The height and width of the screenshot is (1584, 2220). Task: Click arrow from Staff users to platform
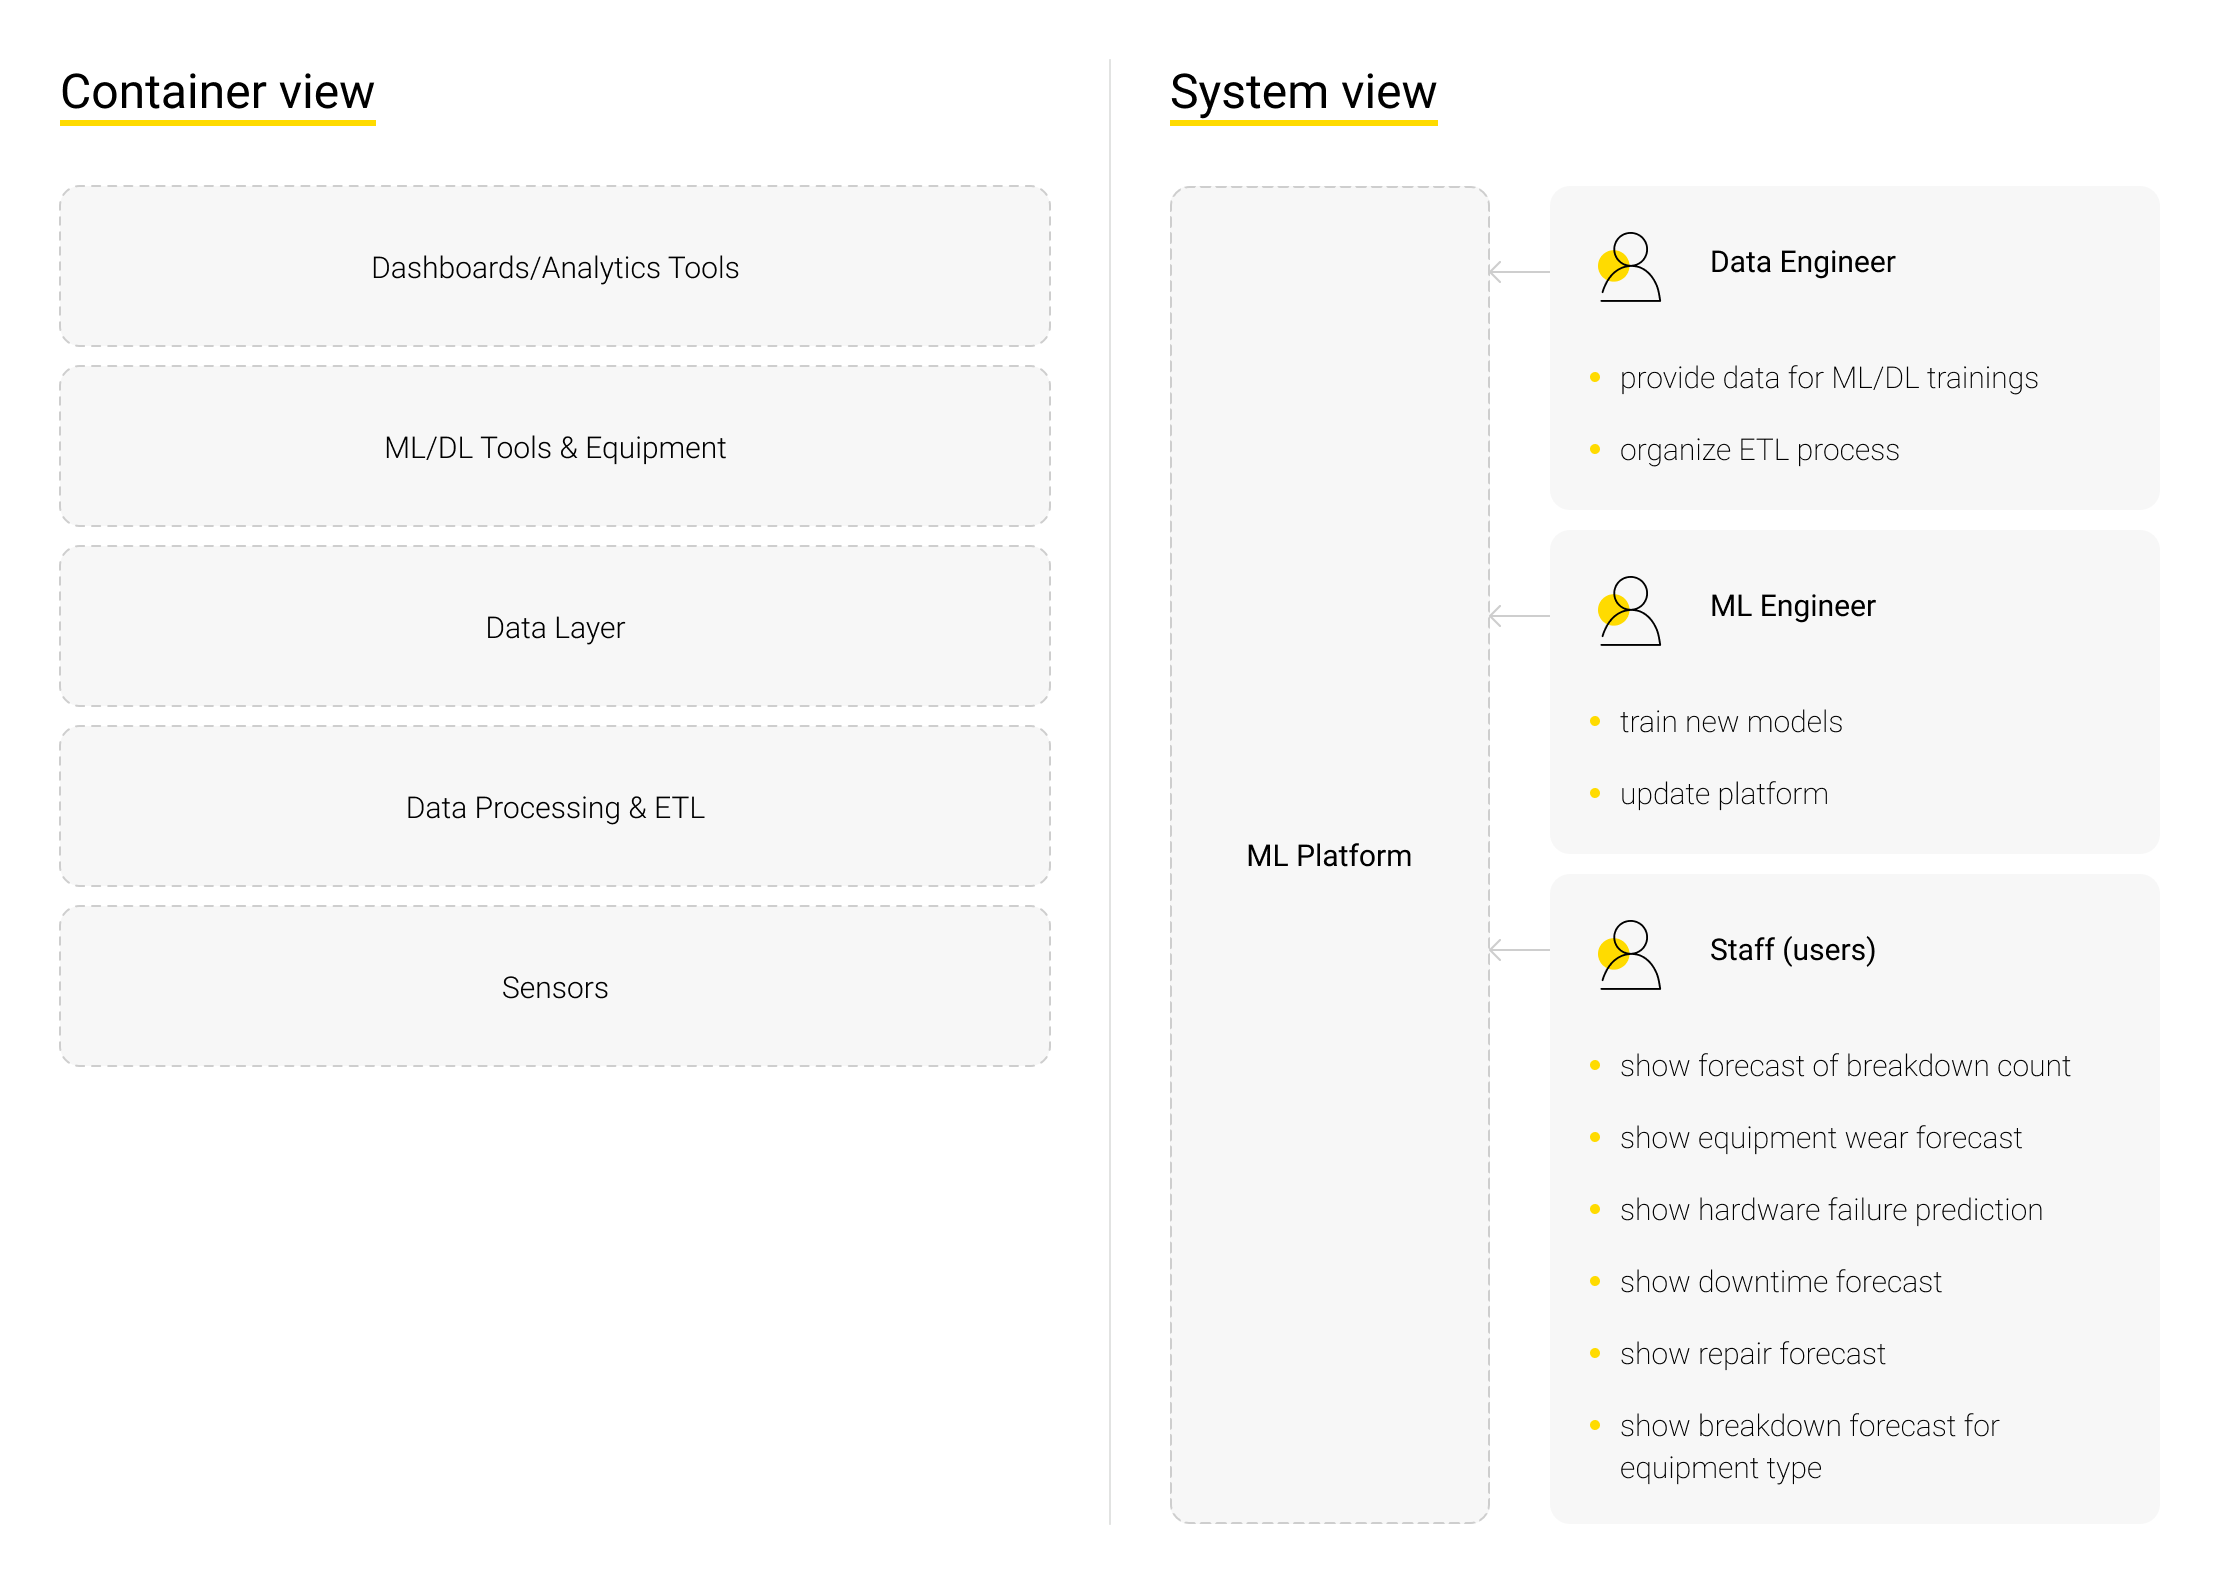[1519, 950]
